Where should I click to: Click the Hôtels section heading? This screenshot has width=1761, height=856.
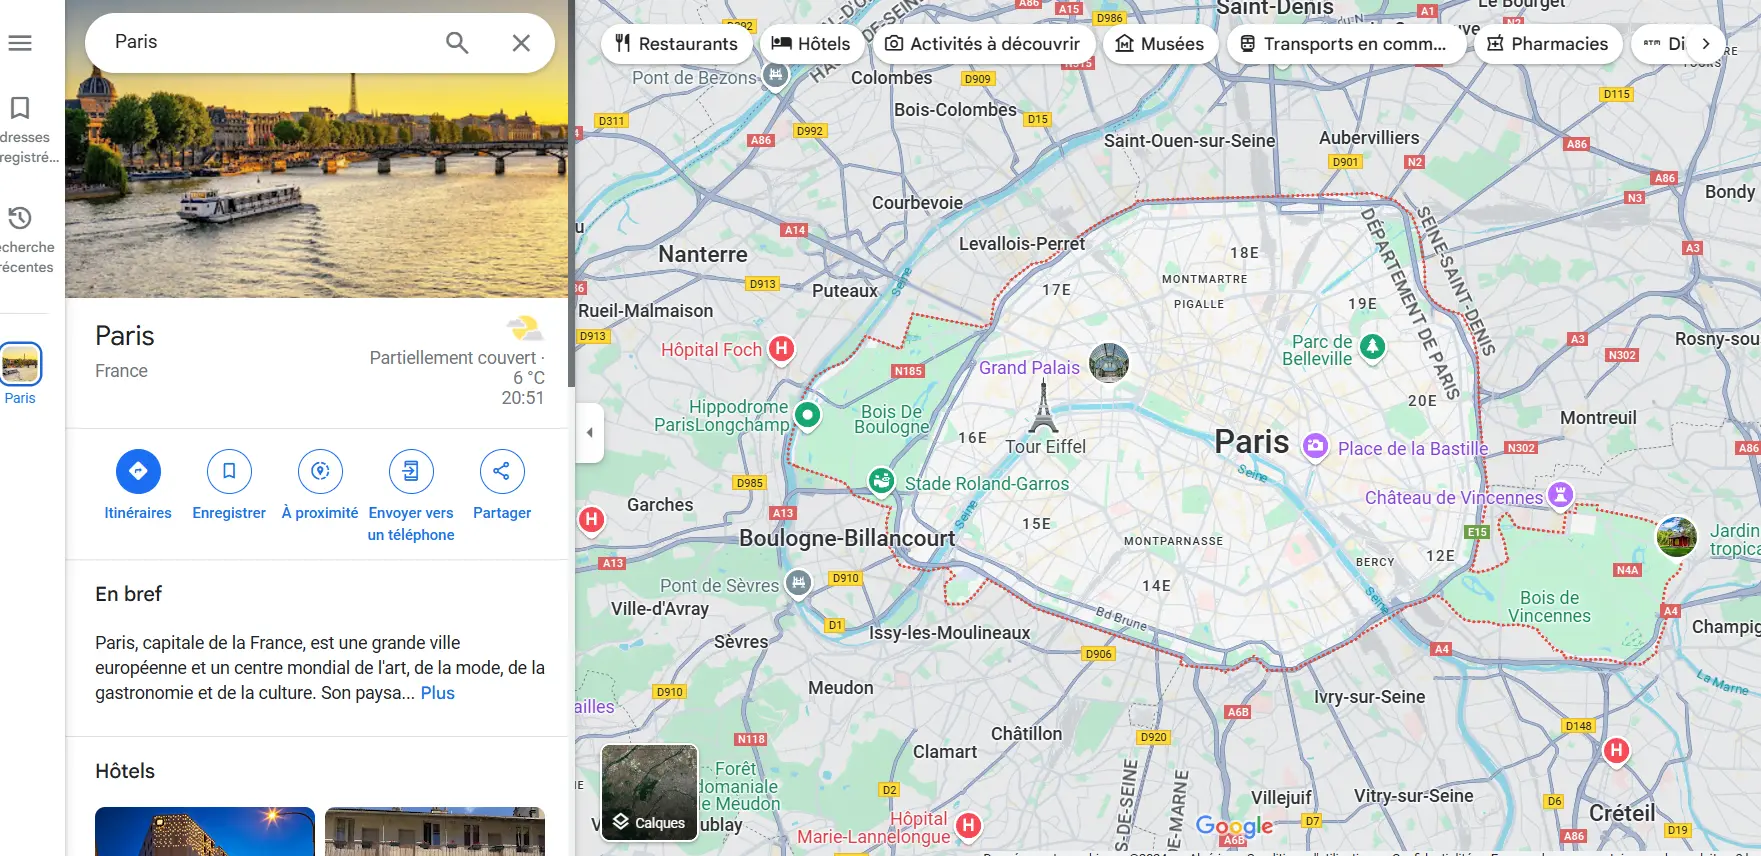click(125, 771)
